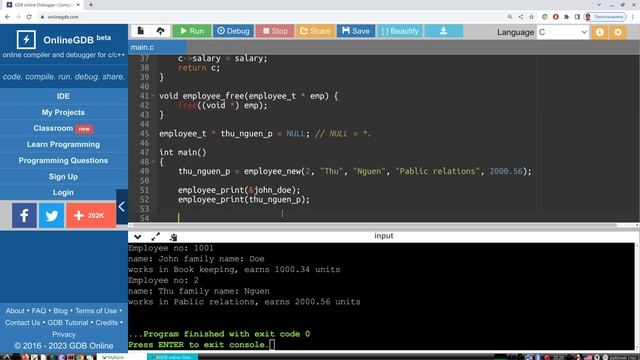This screenshot has width=640, height=360.
Task: Click the Opera red extension icon
Action: pos(556,17)
